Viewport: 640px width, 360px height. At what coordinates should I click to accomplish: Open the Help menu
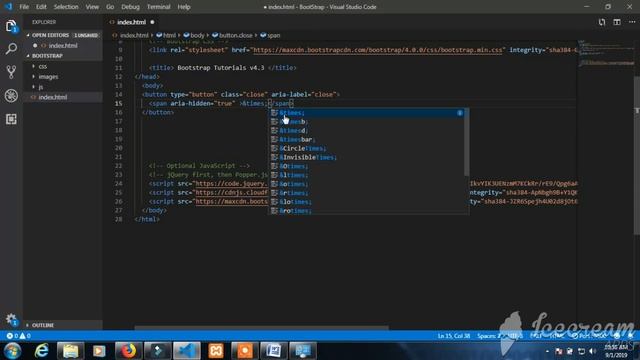tap(184, 7)
